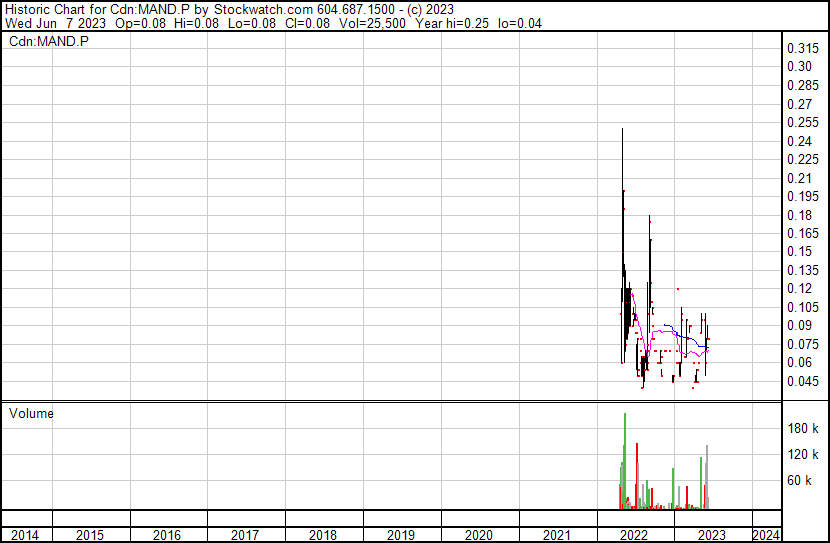Select the 2017 year label
The image size is (830, 543).
click(245, 535)
